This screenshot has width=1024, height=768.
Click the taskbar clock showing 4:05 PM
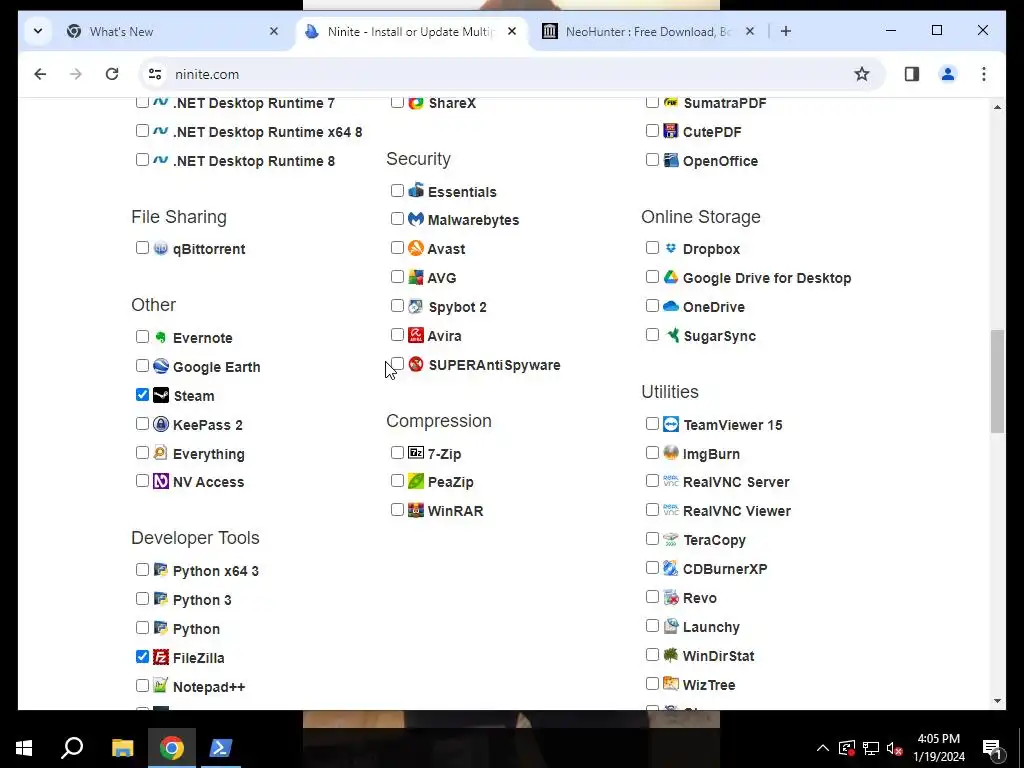(x=938, y=748)
